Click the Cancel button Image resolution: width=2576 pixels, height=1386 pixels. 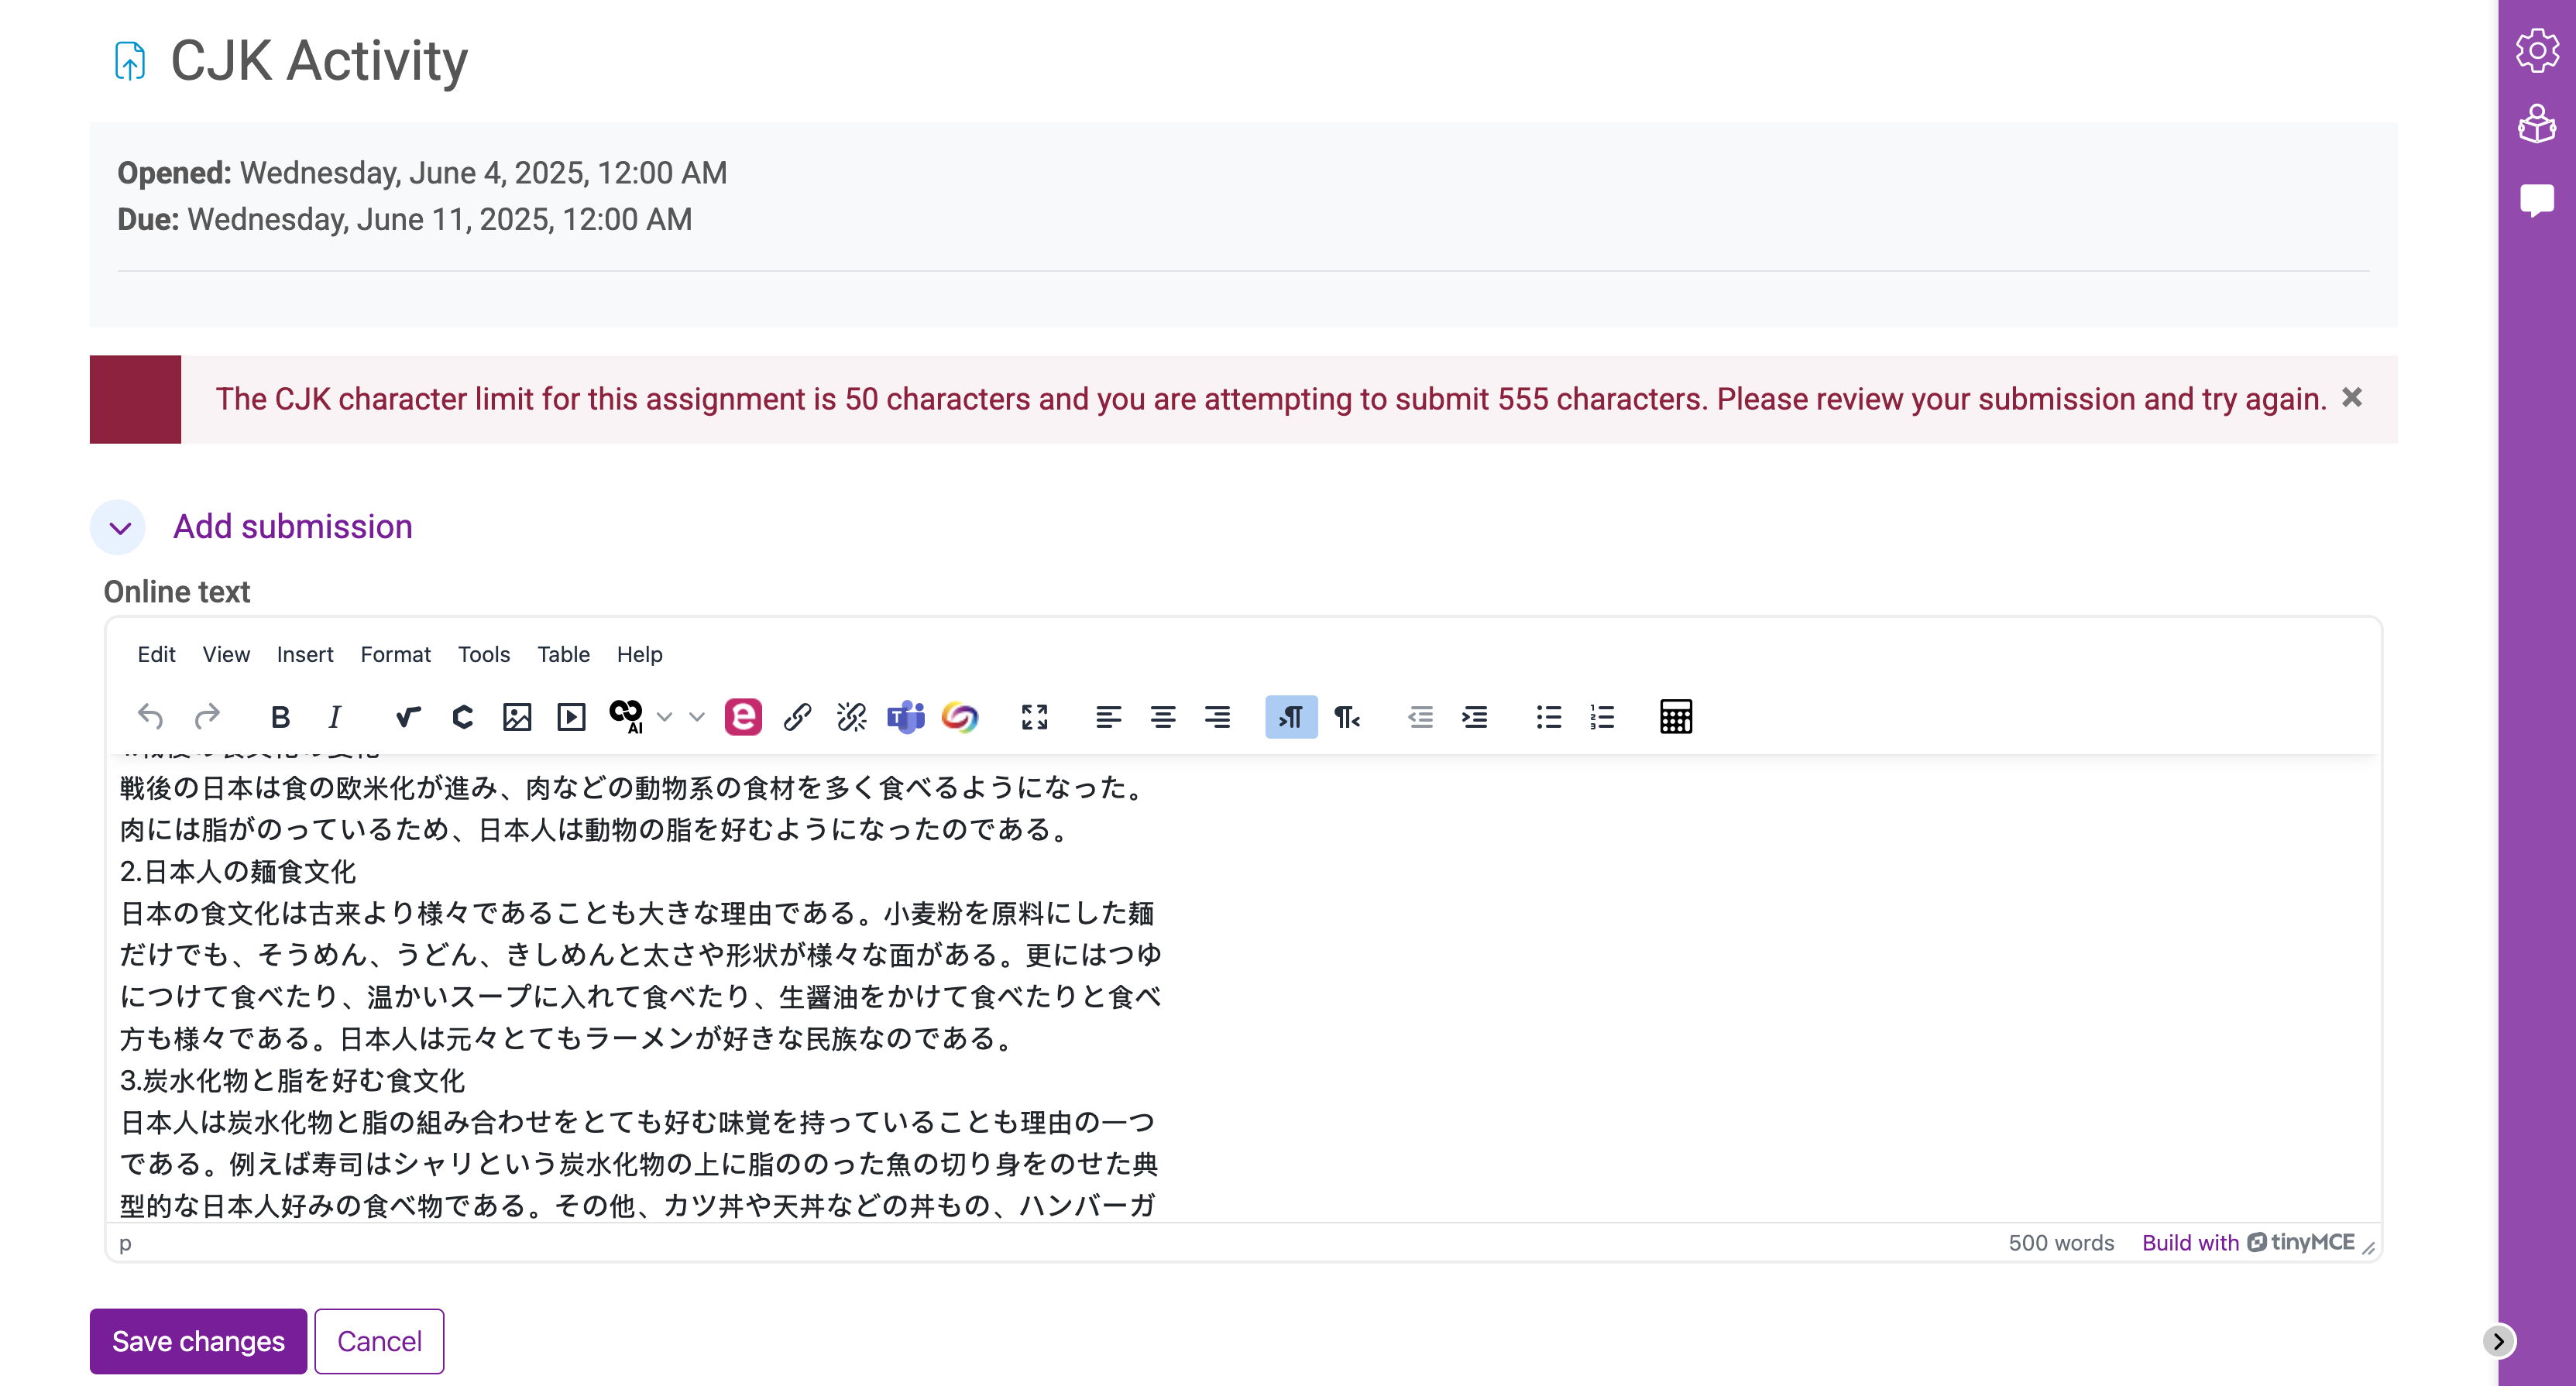coord(379,1340)
